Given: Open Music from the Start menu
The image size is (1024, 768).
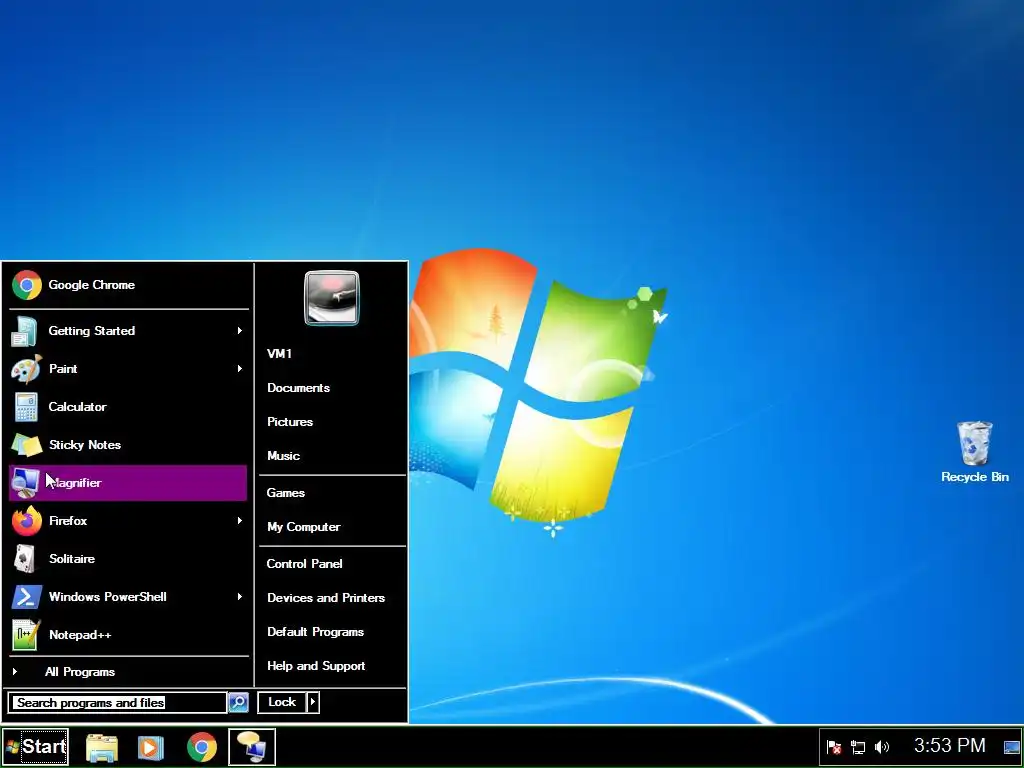Looking at the screenshot, I should tap(283, 456).
